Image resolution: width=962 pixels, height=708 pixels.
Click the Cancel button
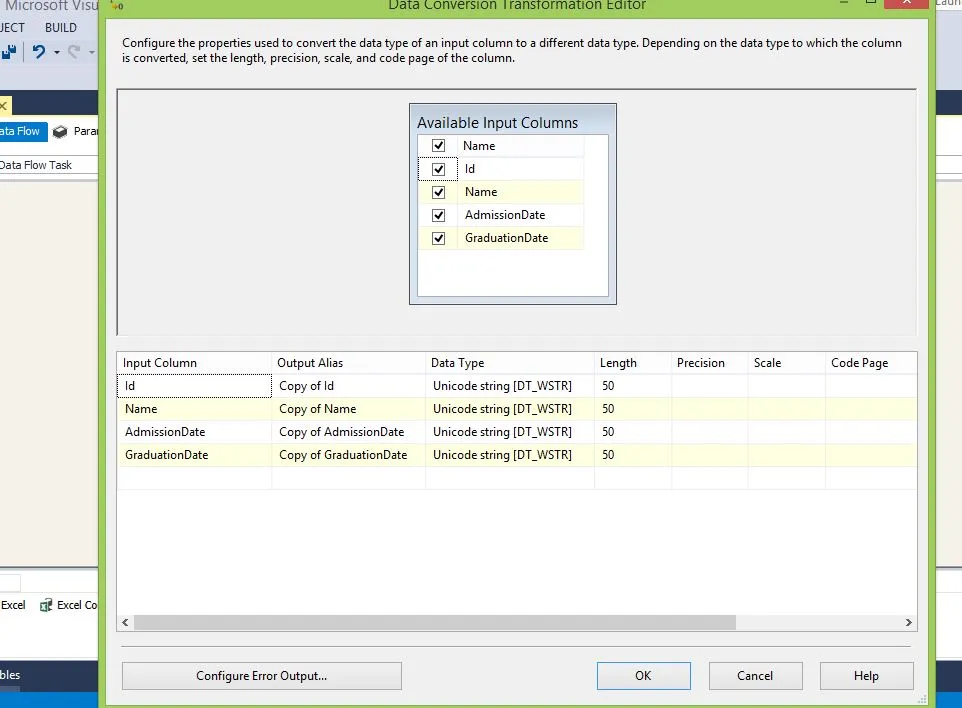coord(755,675)
